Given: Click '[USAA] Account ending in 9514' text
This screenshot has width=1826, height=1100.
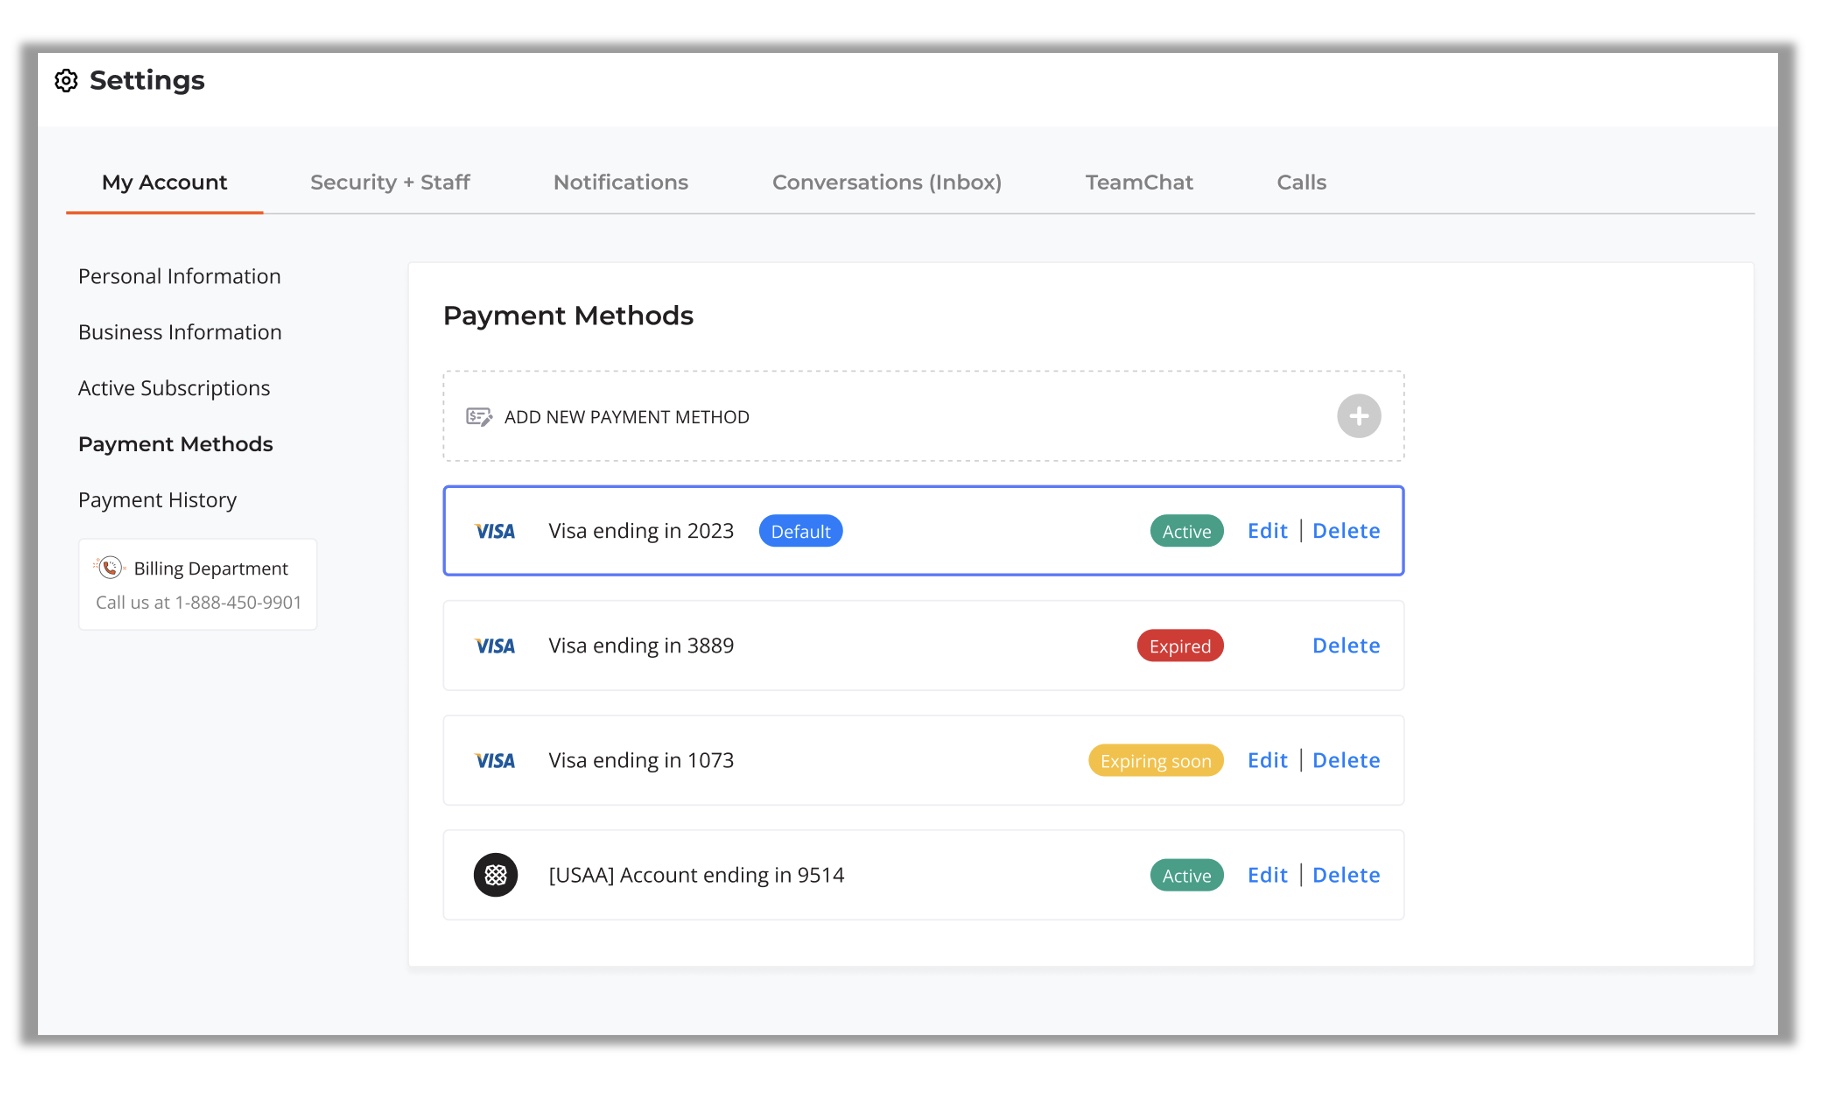Looking at the screenshot, I should pyautogui.click(x=696, y=875).
